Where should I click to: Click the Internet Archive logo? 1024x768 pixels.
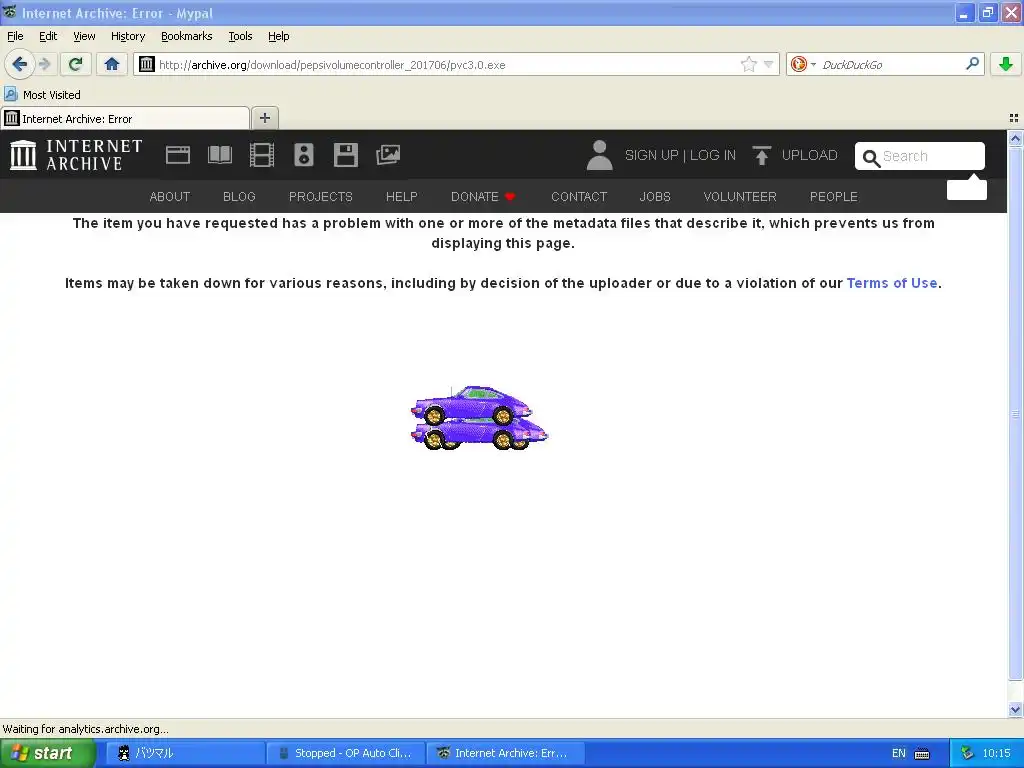point(76,155)
